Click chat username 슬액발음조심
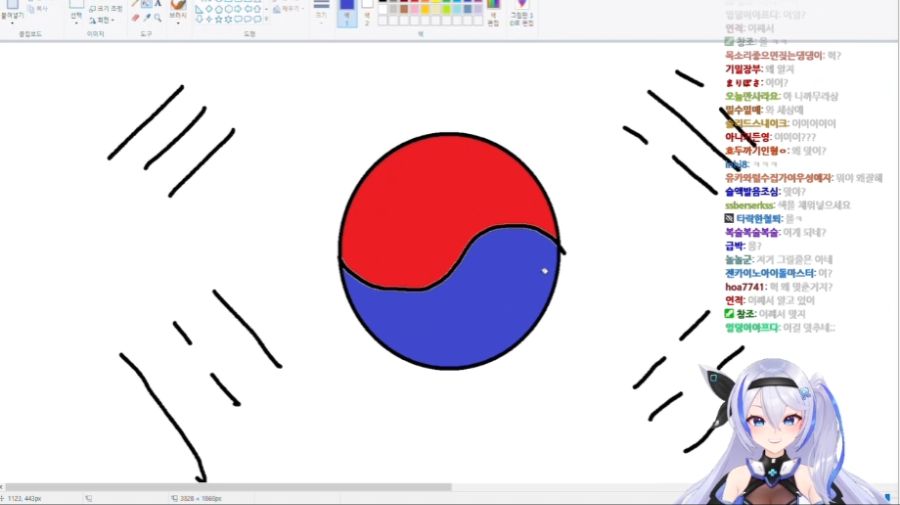 pyautogui.click(x=752, y=192)
